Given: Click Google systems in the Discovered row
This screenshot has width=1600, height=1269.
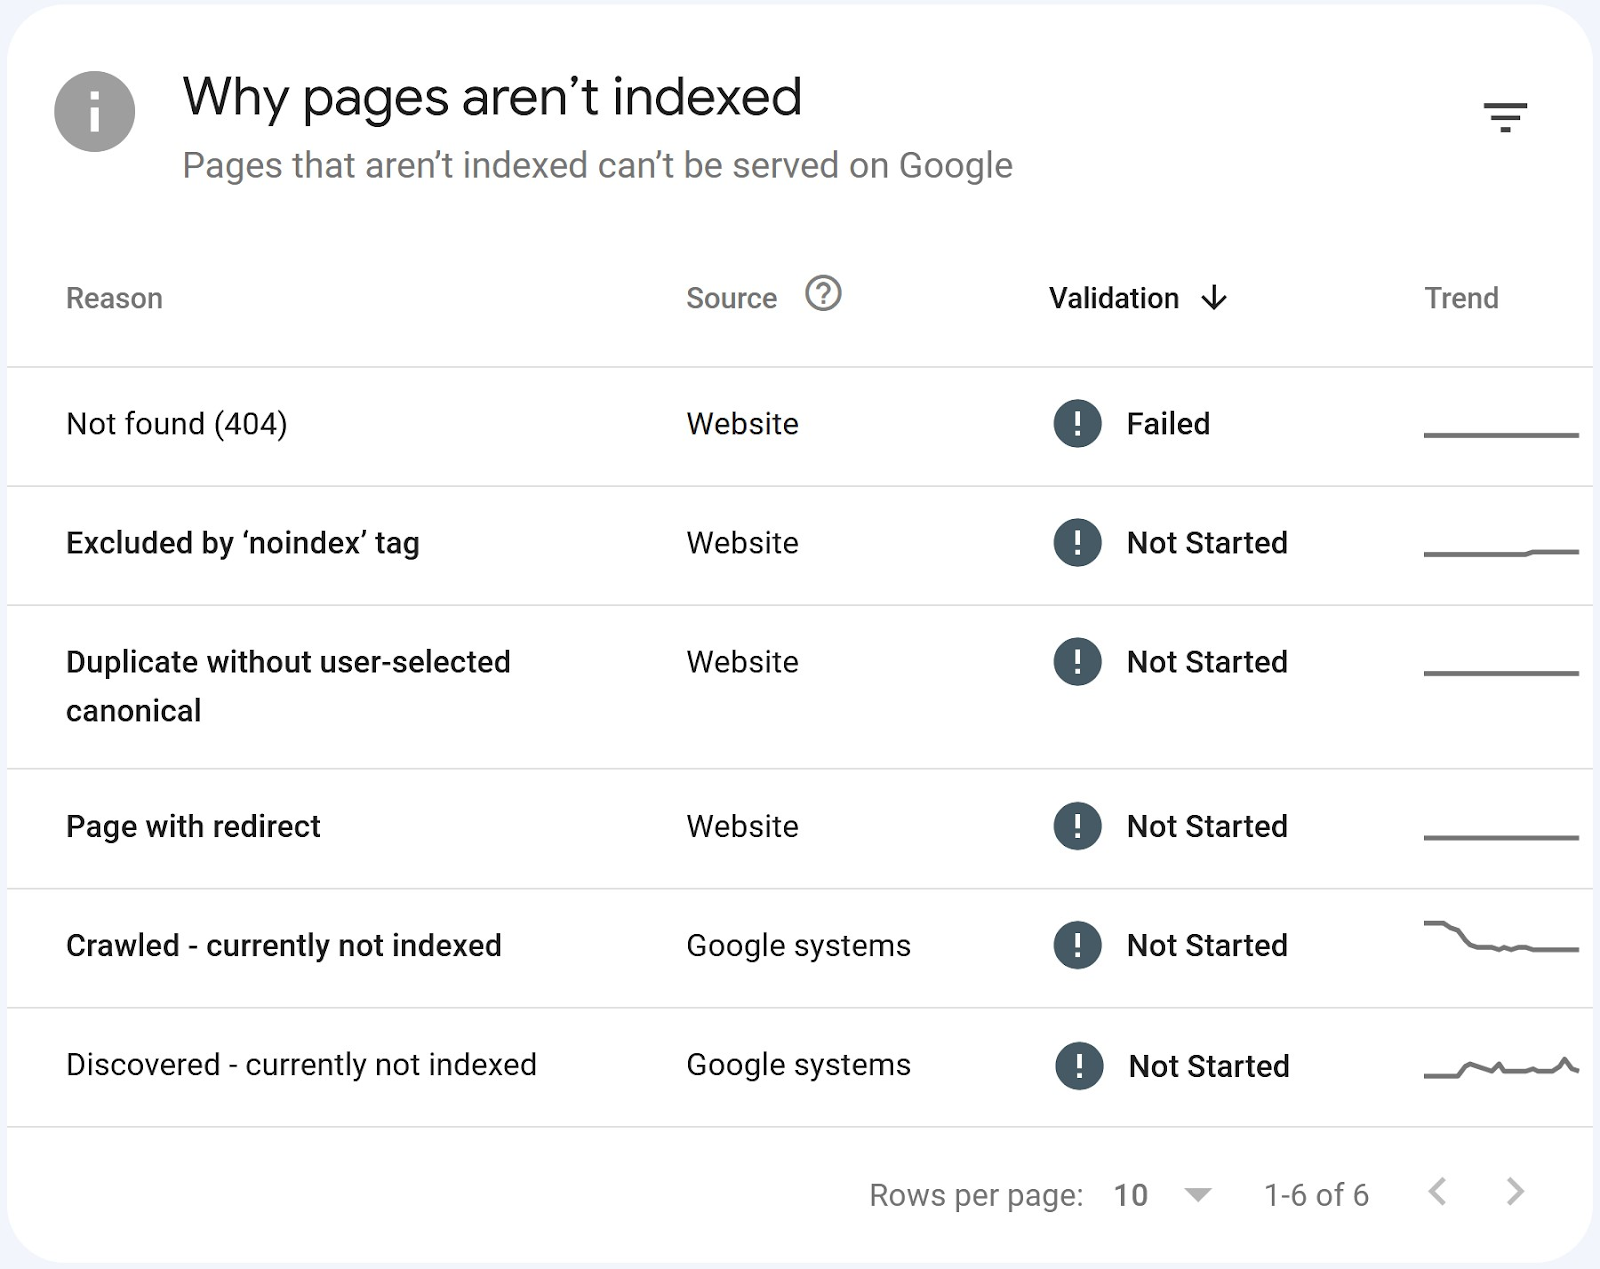Looking at the screenshot, I should [x=798, y=1065].
